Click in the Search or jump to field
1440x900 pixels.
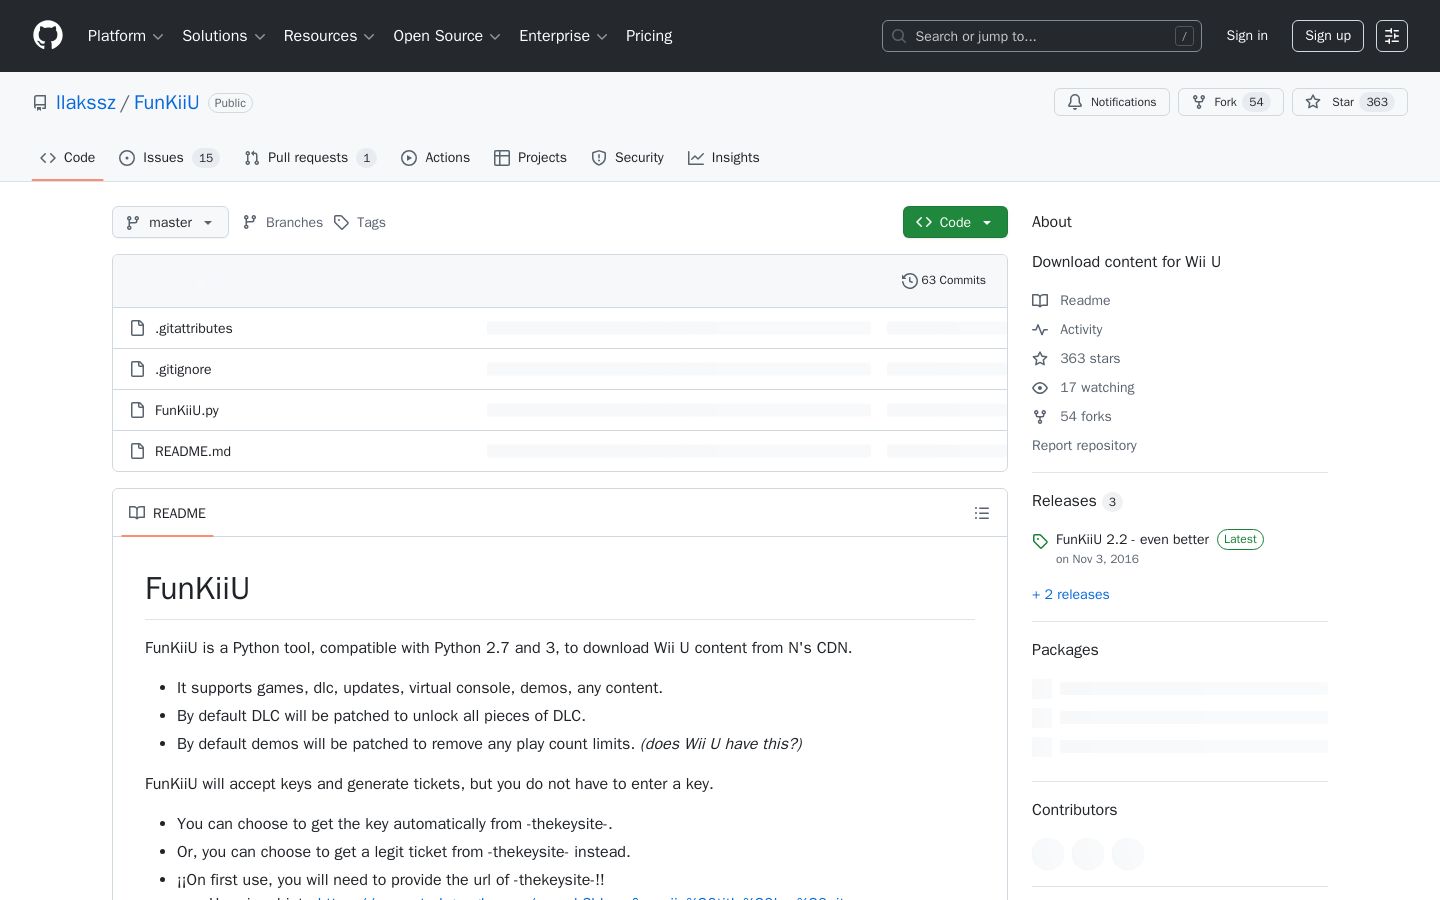(1042, 36)
